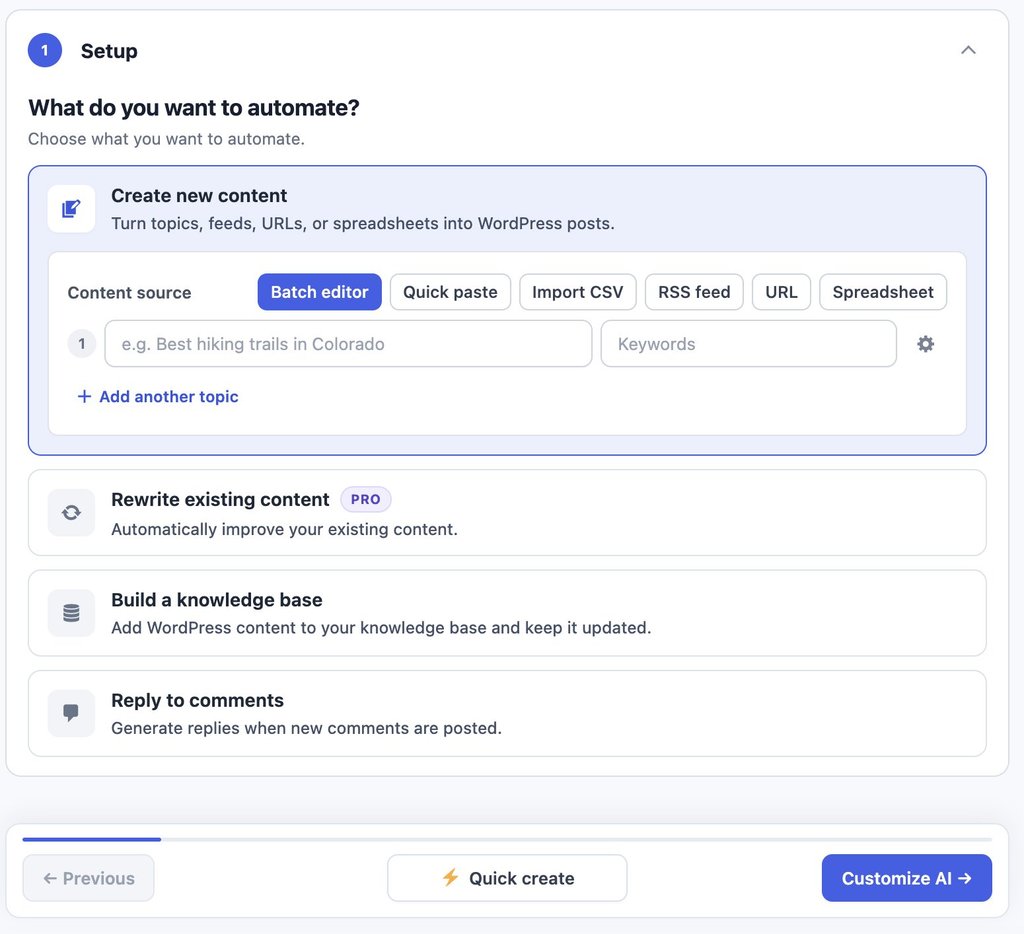Select RSS feed content source

(694, 292)
